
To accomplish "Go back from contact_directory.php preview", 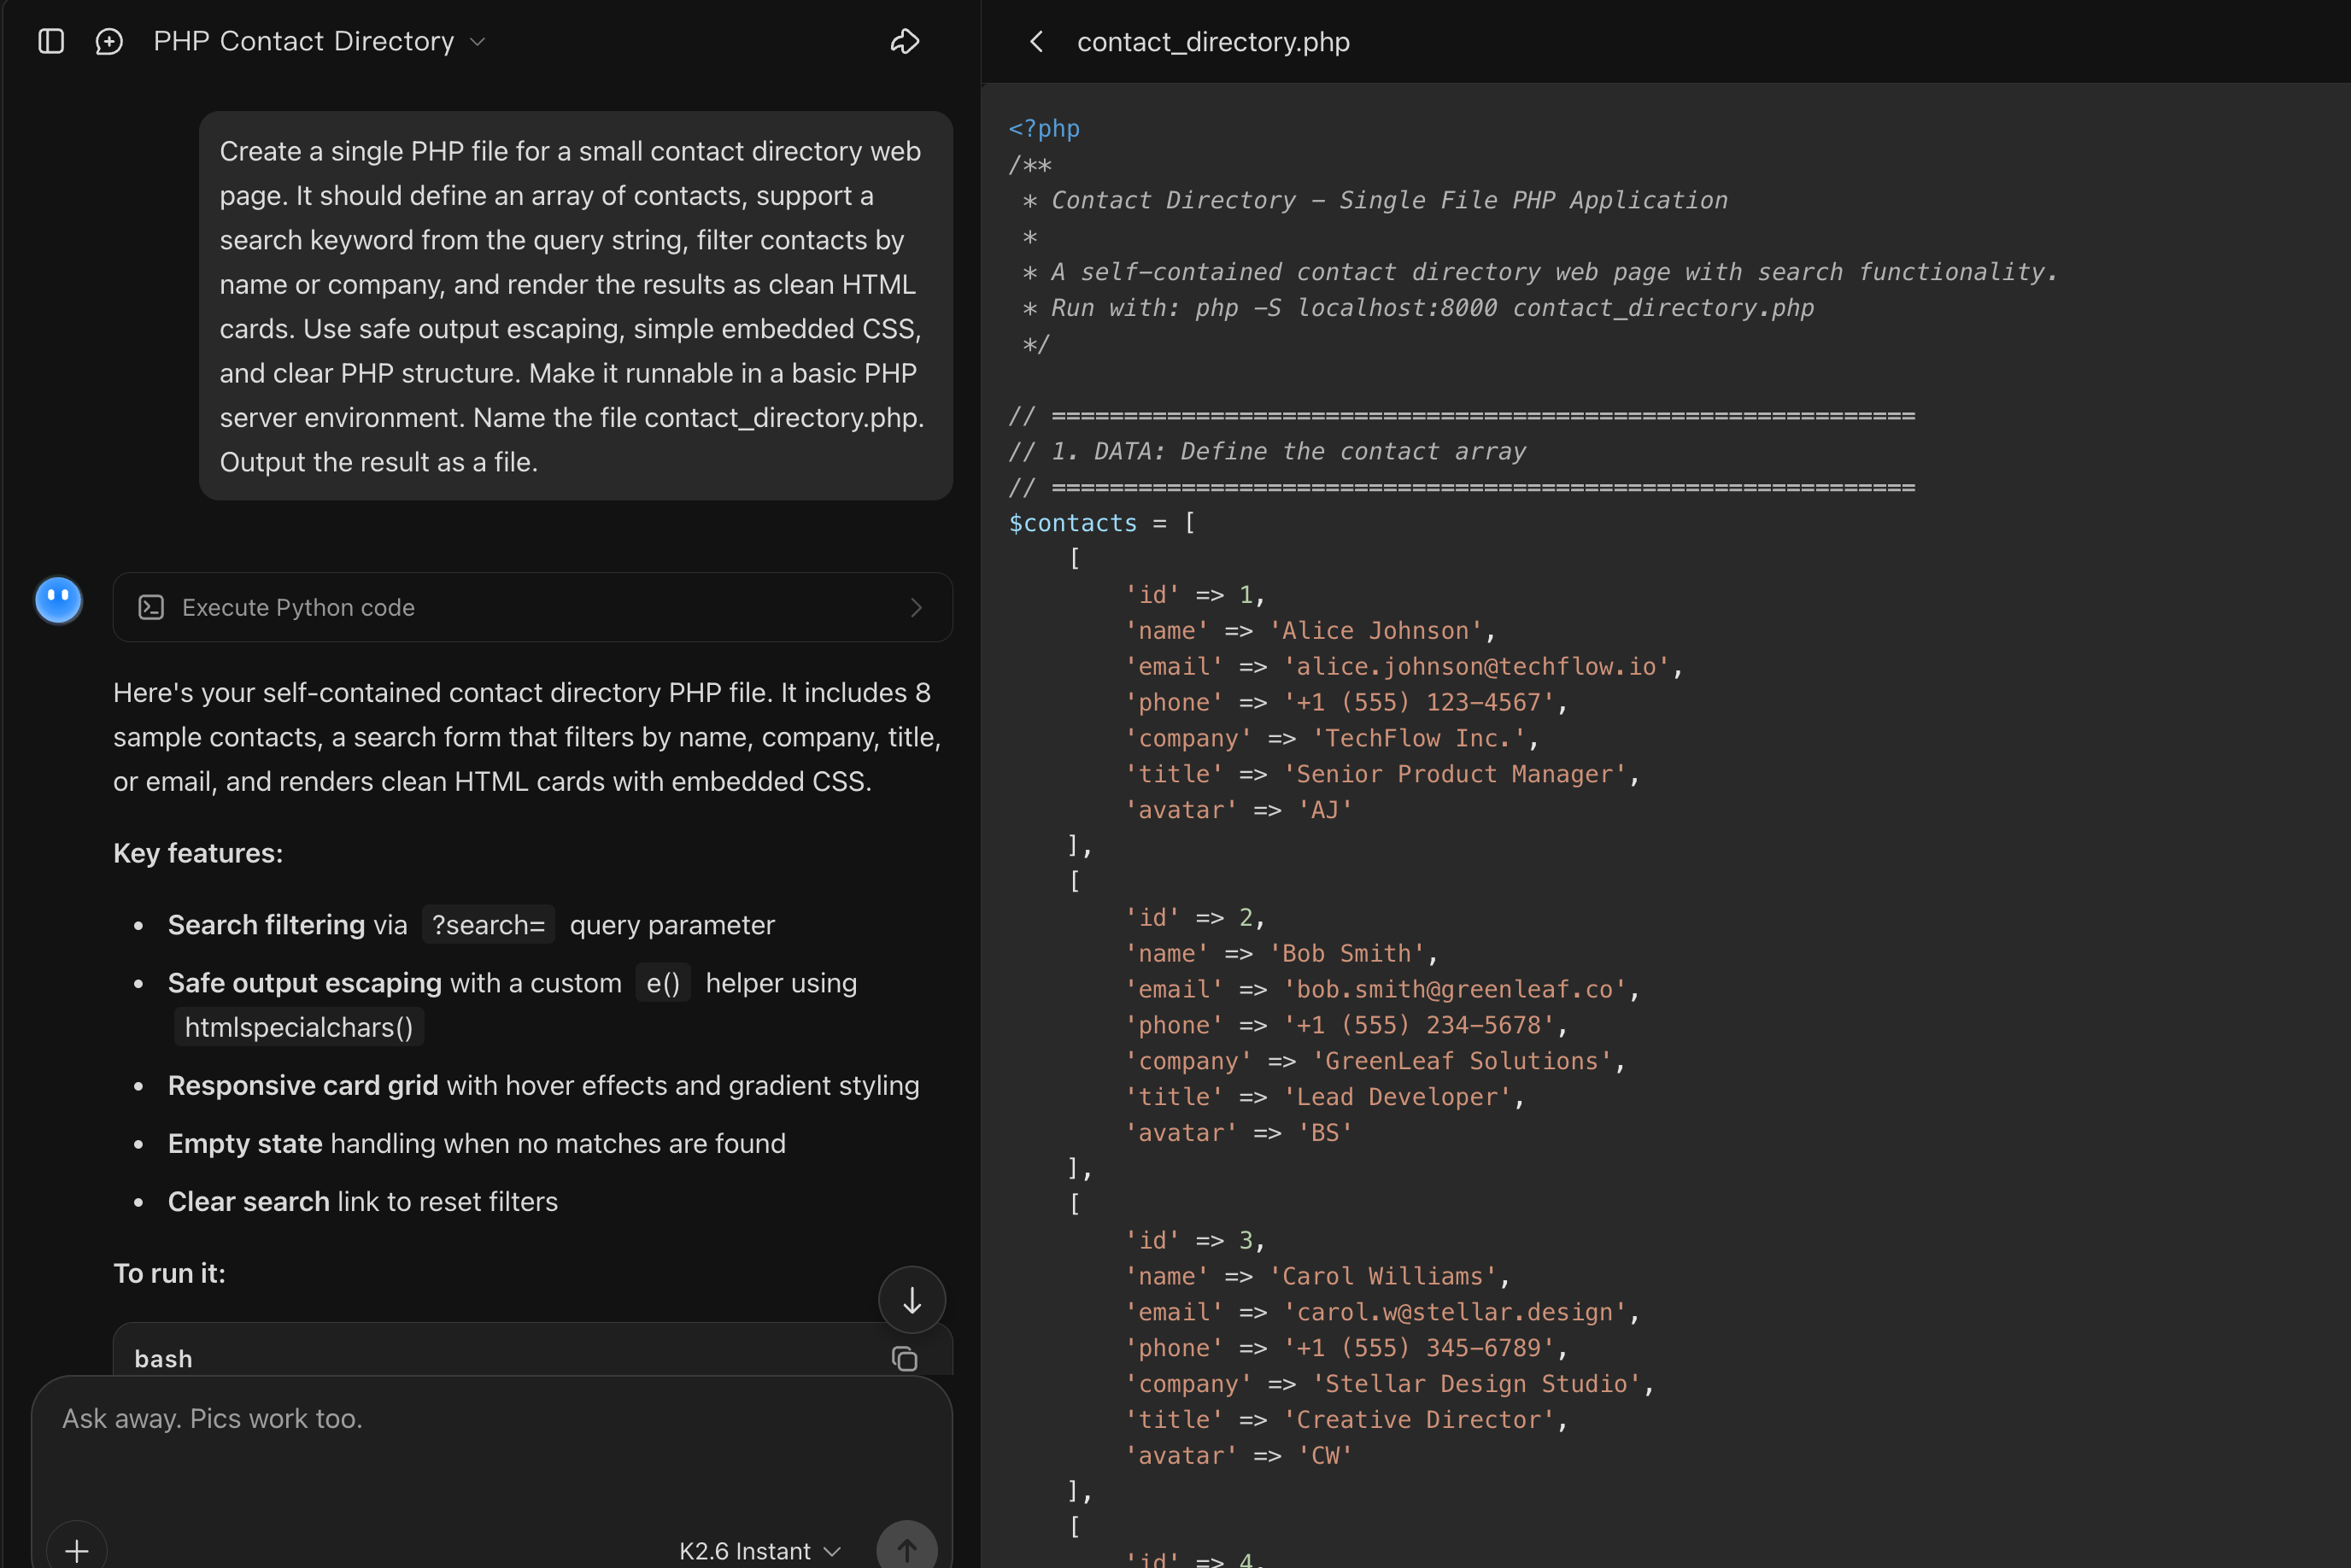I will pyautogui.click(x=1037, y=41).
